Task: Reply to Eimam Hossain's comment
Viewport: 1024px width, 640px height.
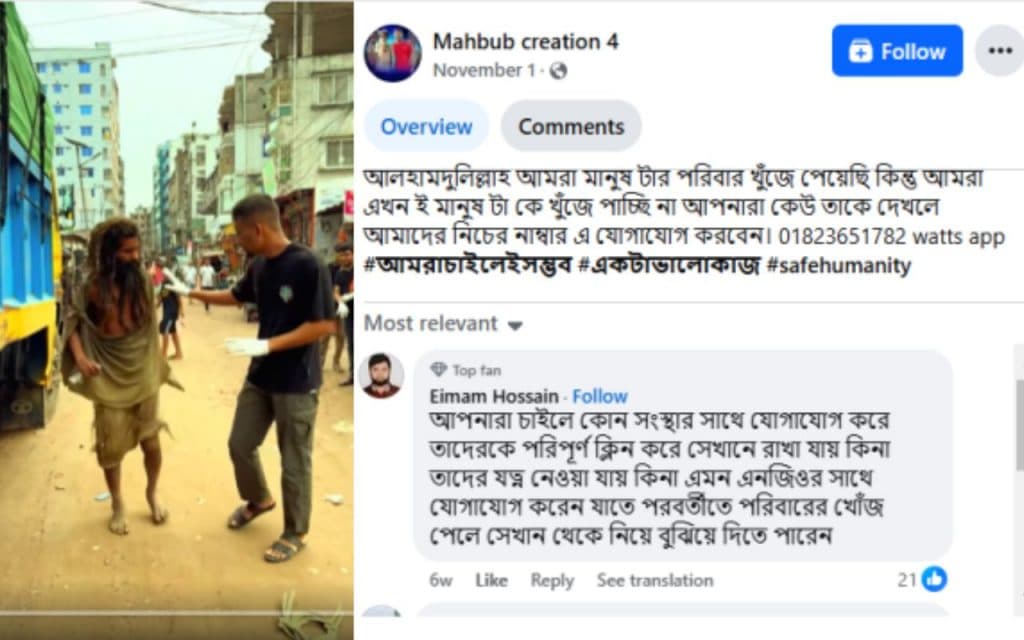Action: pos(552,580)
